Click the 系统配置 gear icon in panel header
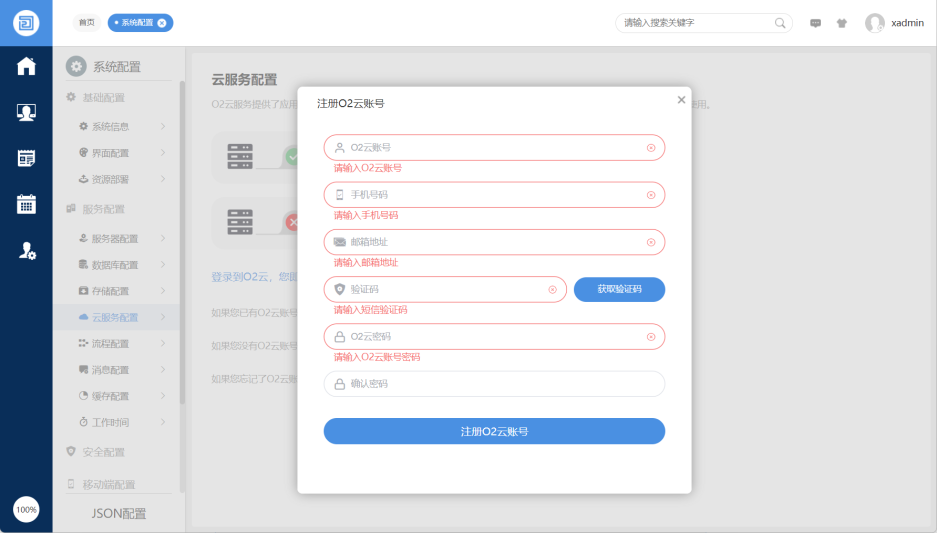The image size is (937, 533). 76,66
